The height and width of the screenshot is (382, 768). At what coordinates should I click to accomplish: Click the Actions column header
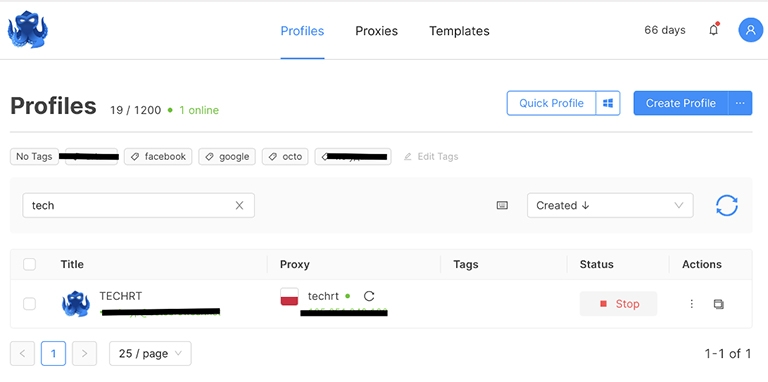(702, 264)
